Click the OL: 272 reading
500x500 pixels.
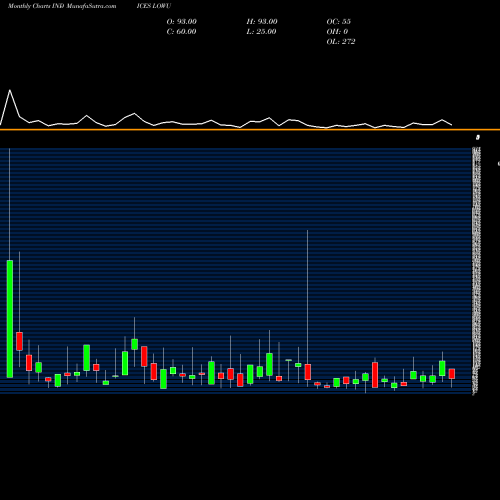[341, 42]
